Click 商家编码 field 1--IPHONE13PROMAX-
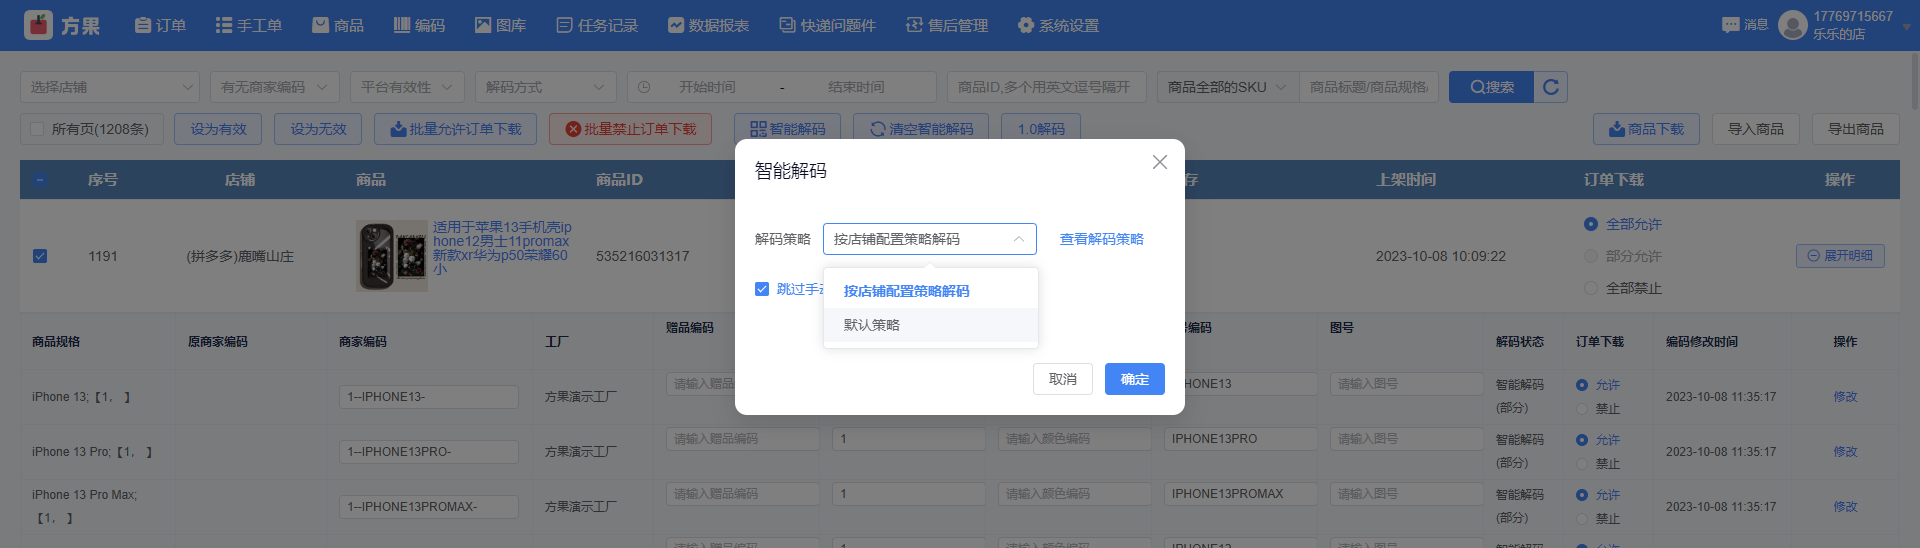The height and width of the screenshot is (548, 1920). pos(429,507)
